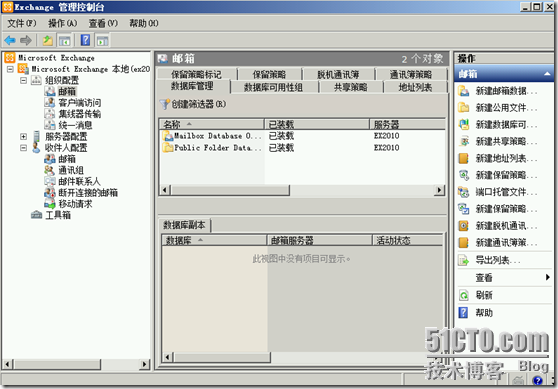This screenshot has height=389, width=558.
Task: Sort by the 数据库 column header
Action: pos(214,241)
